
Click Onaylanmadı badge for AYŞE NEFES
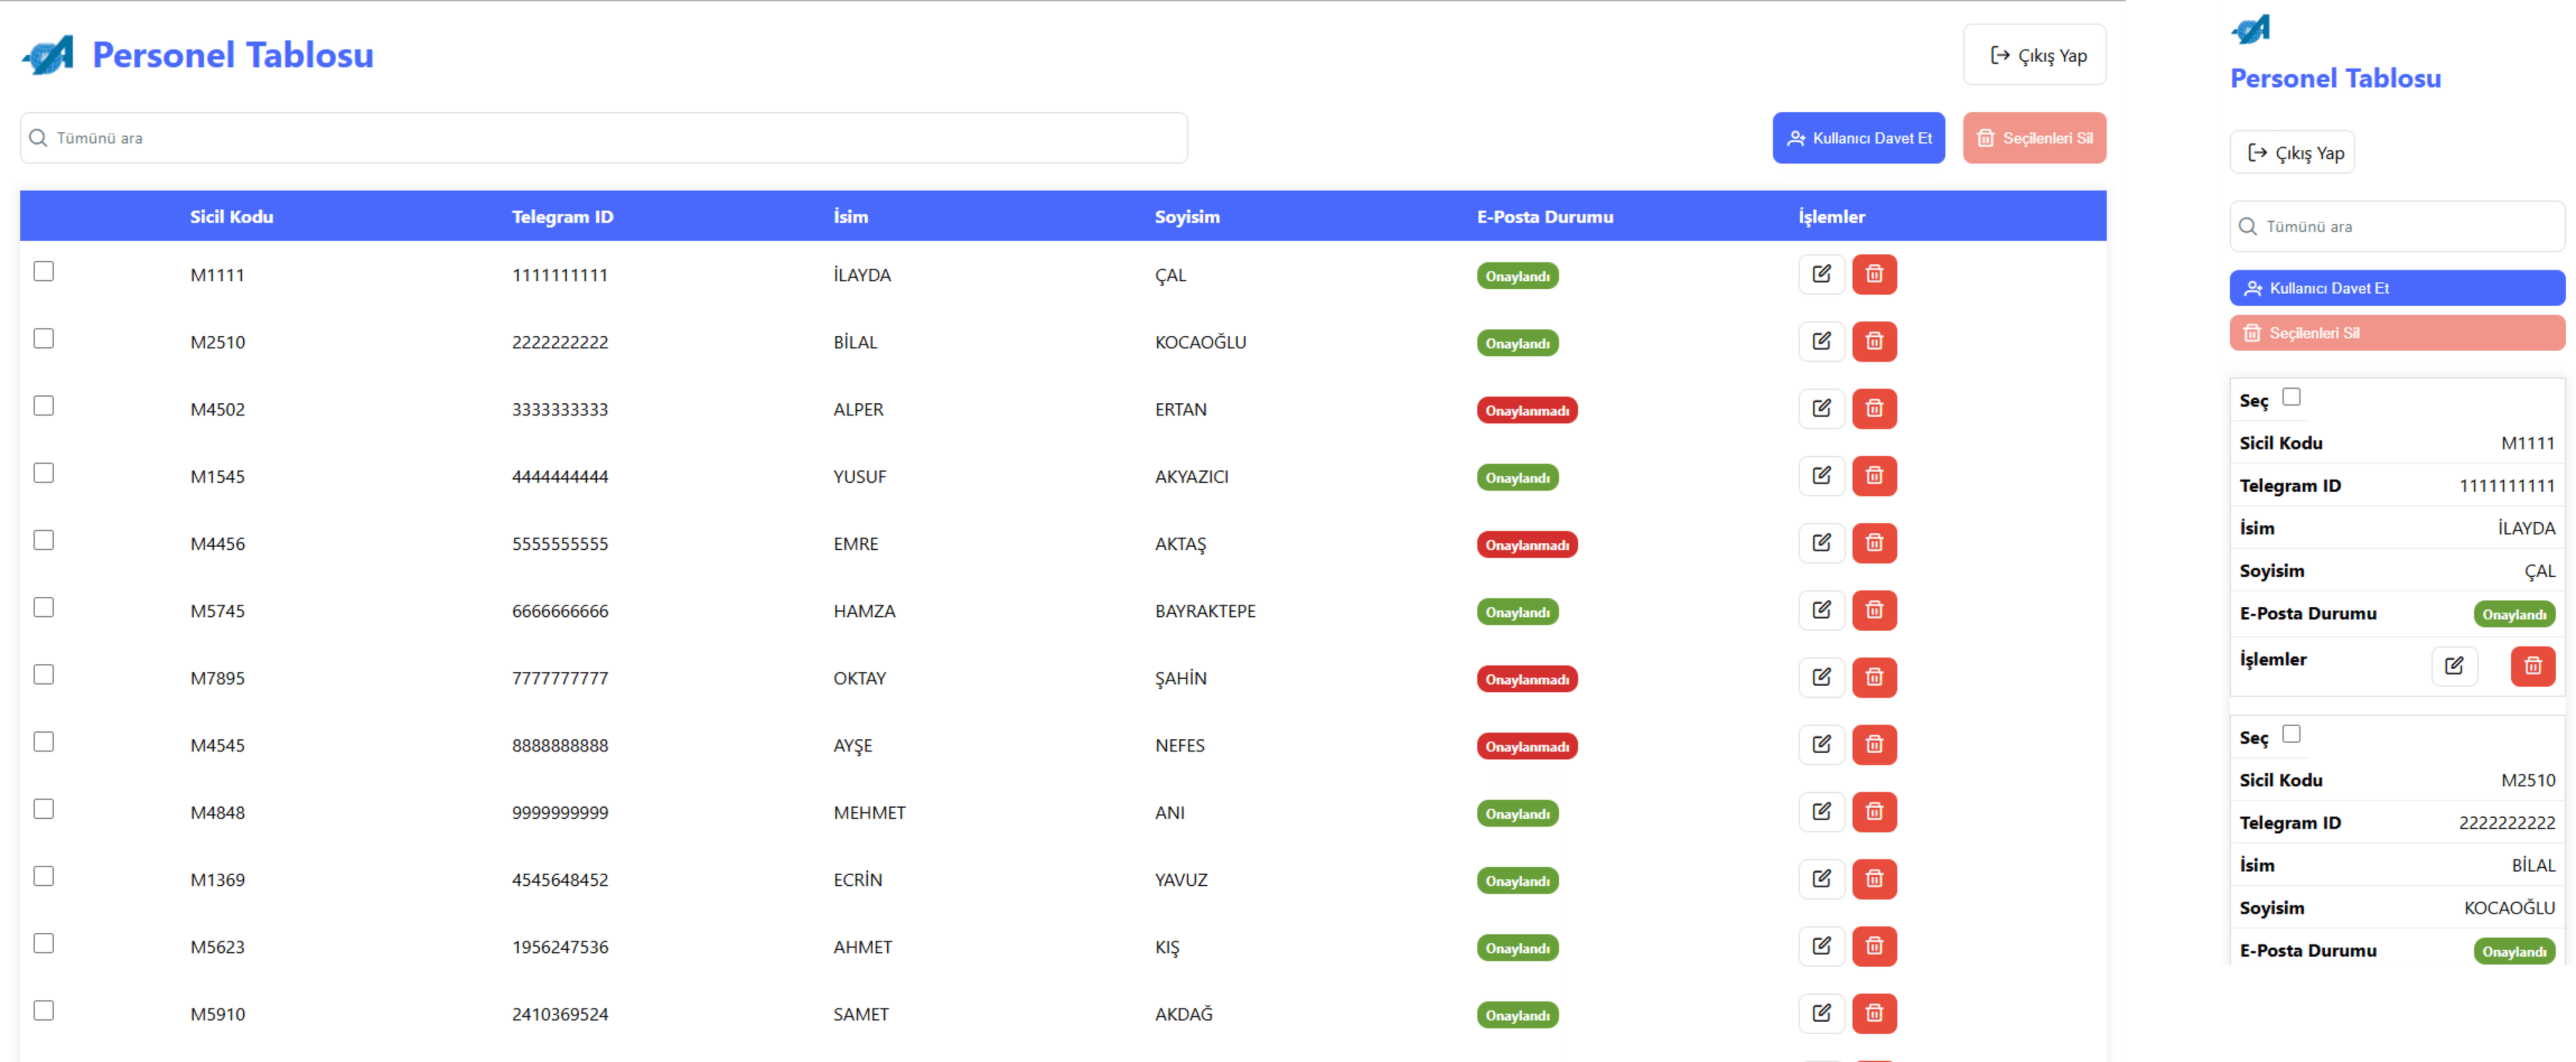point(1526,746)
